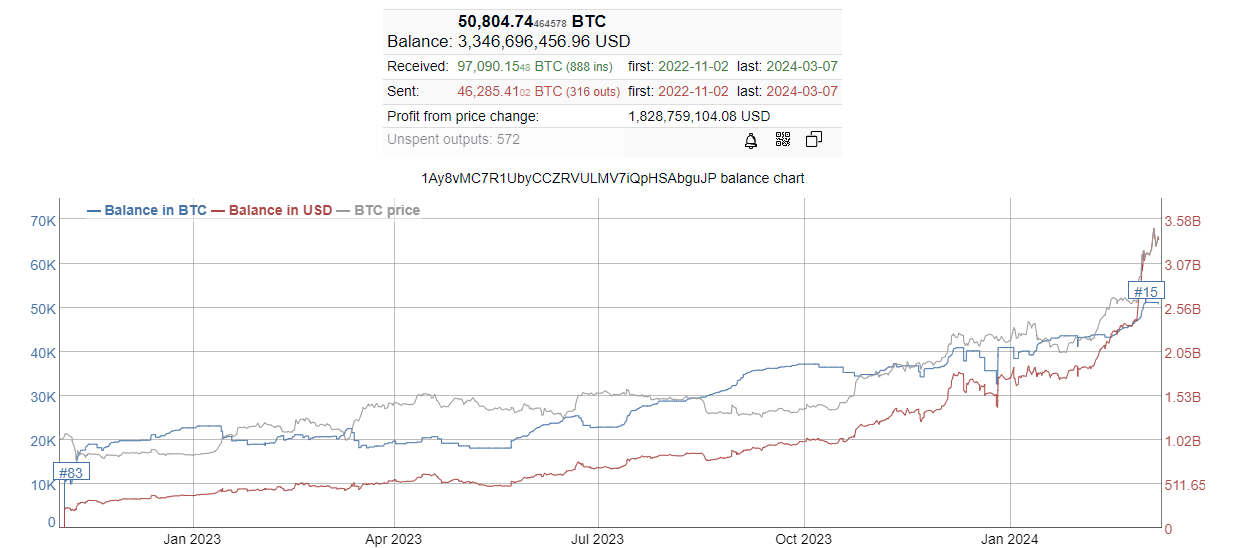Select the #15 rank marker on chart
The height and width of the screenshot is (548, 1234).
[x=1145, y=292]
